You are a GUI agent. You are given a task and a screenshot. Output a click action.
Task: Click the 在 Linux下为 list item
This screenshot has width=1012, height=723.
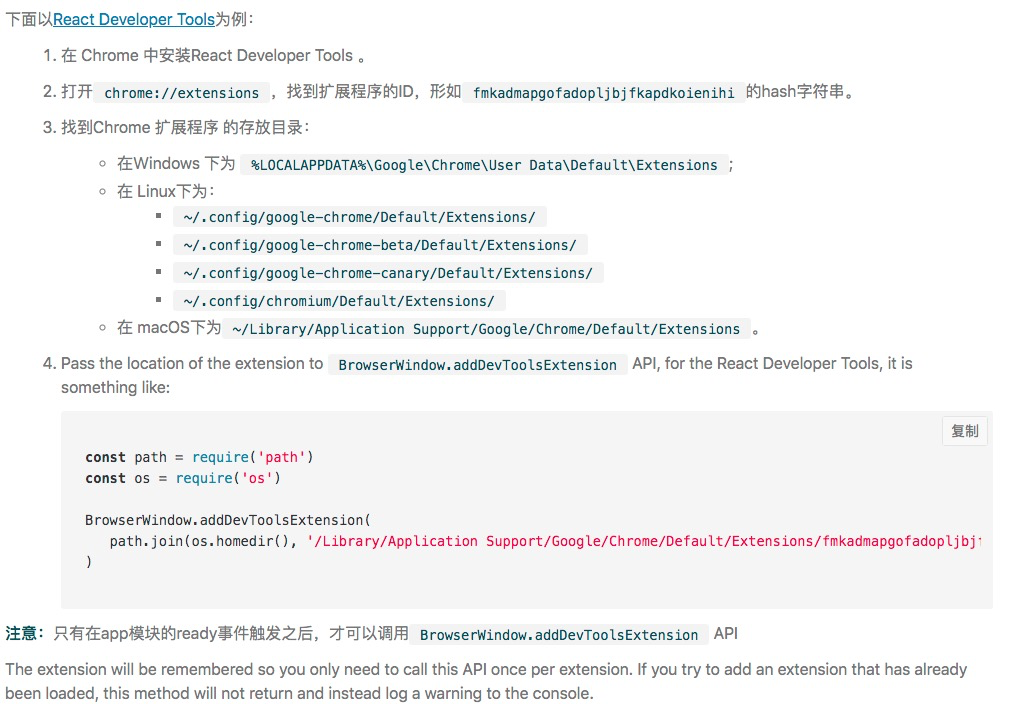tap(166, 192)
